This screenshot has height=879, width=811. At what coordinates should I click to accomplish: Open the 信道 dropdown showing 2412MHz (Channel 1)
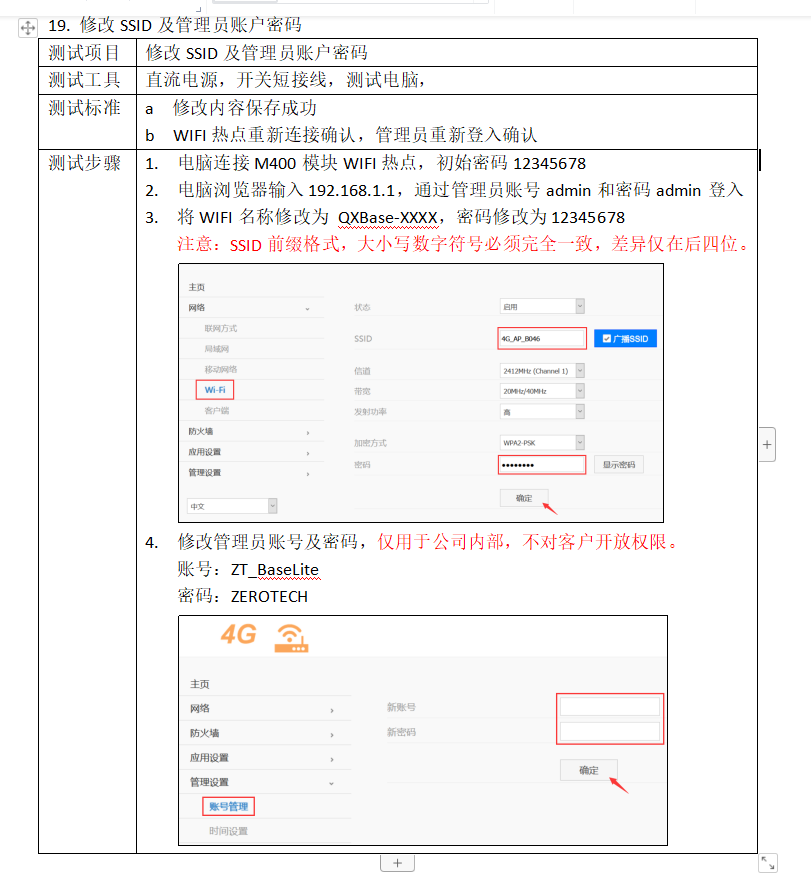tap(542, 371)
